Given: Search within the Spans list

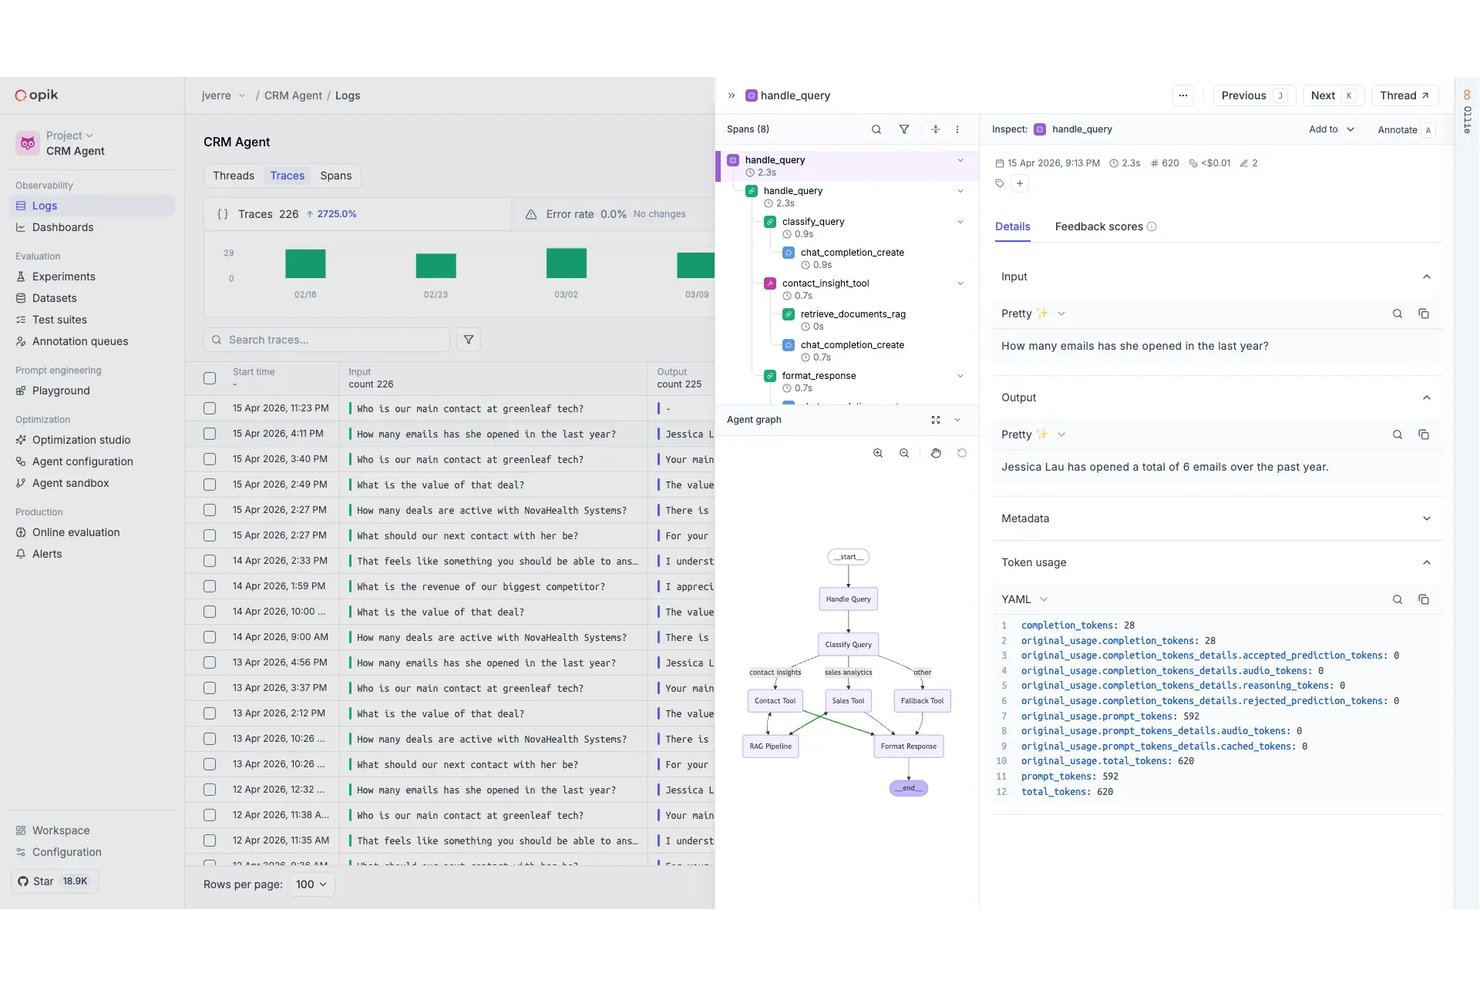Looking at the screenshot, I should [x=876, y=129].
